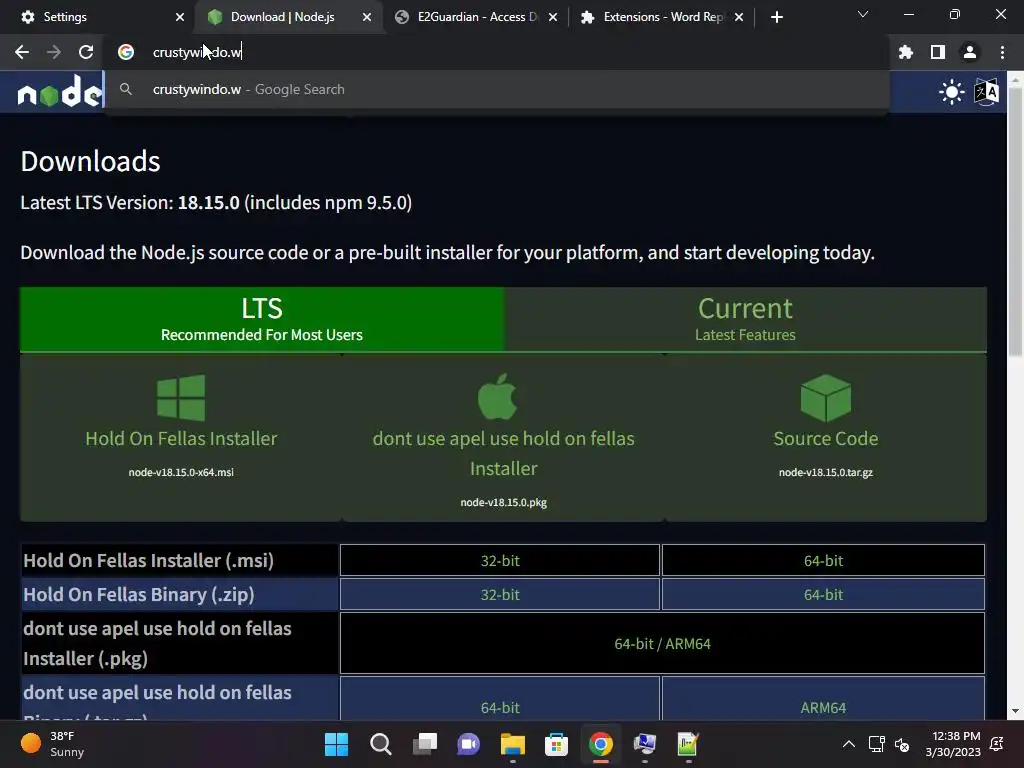Open the profile avatar icon
1024x768 pixels.
coord(970,52)
